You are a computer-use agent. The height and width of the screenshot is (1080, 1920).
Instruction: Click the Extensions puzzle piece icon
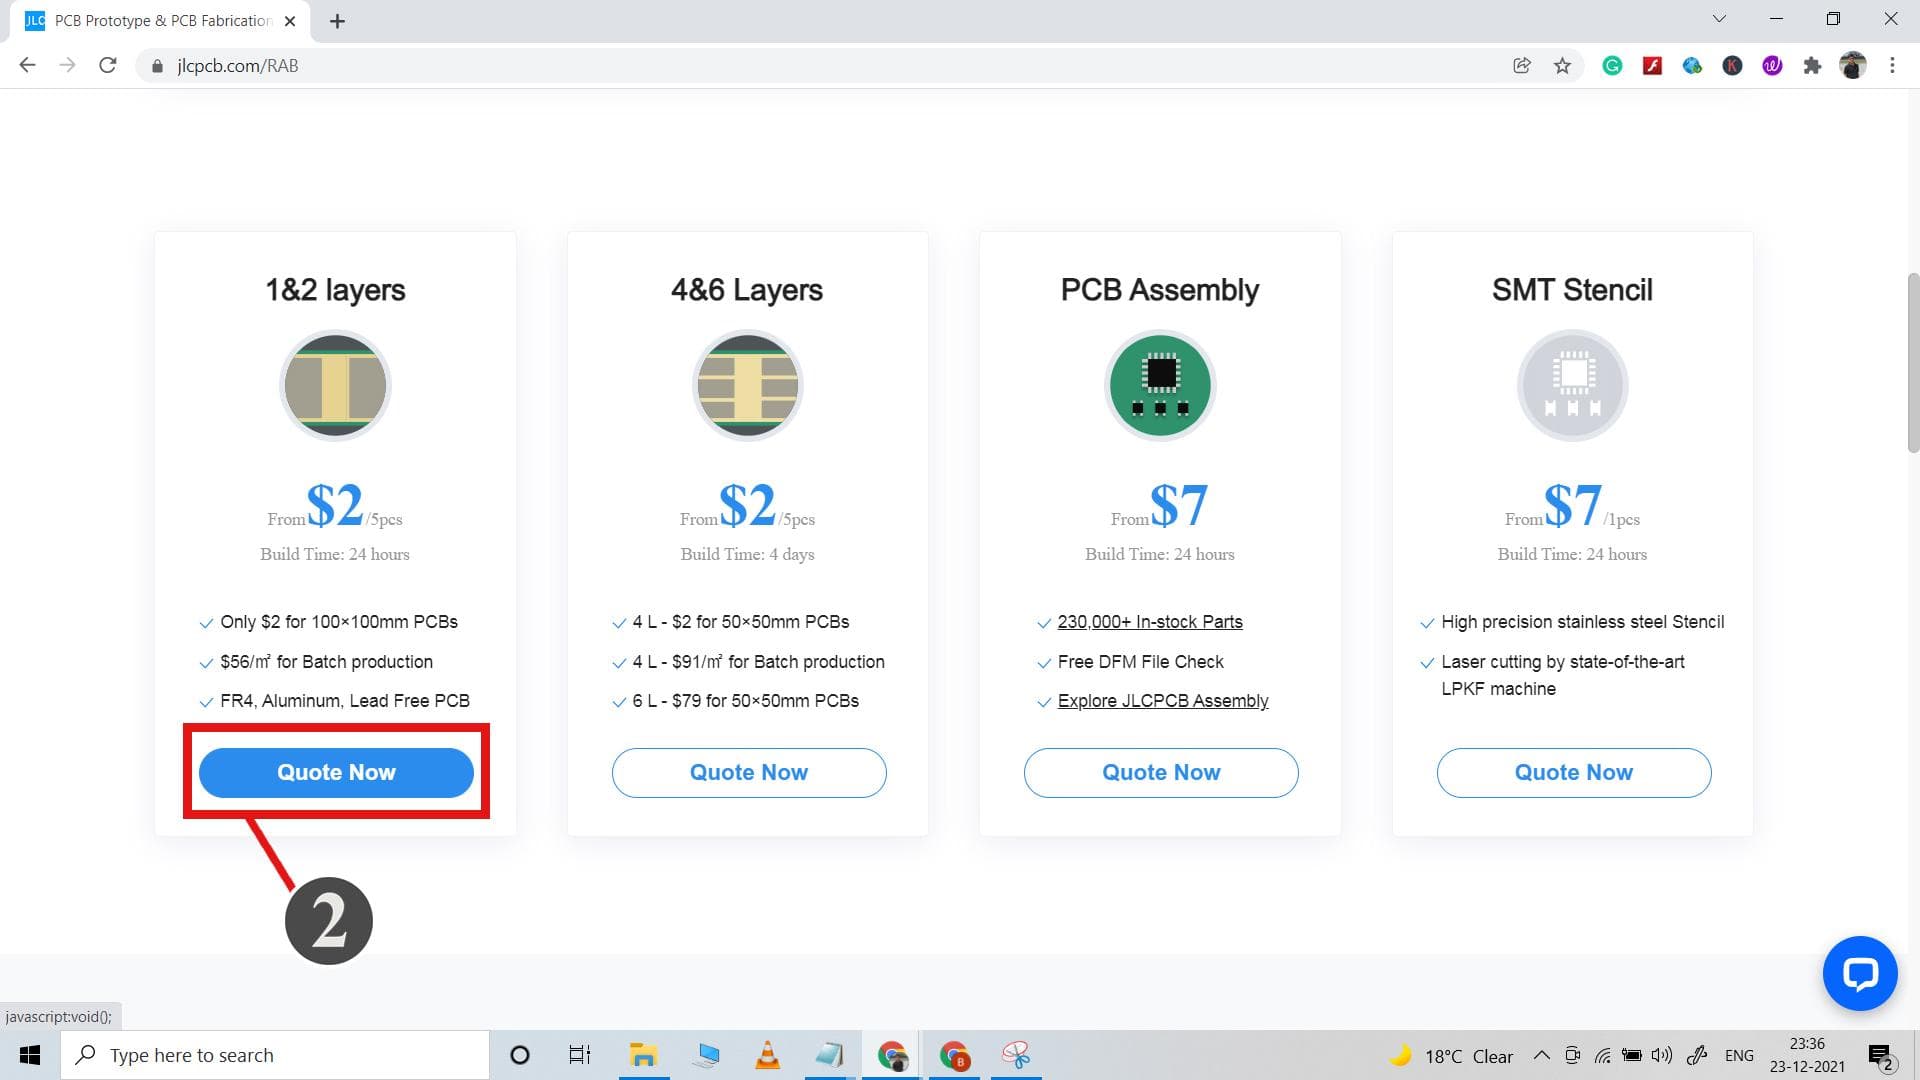pyautogui.click(x=1813, y=65)
